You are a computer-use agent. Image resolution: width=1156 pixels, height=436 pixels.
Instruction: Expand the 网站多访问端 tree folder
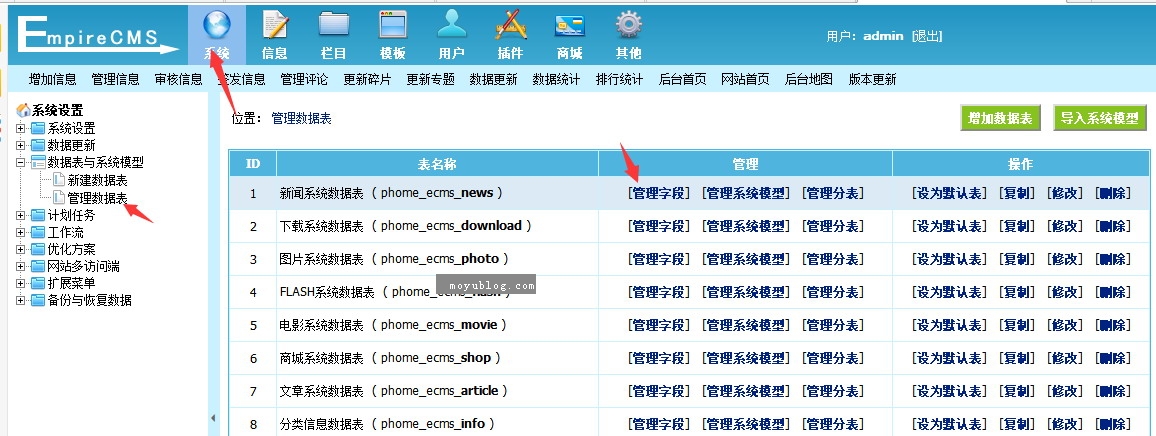tap(21, 266)
